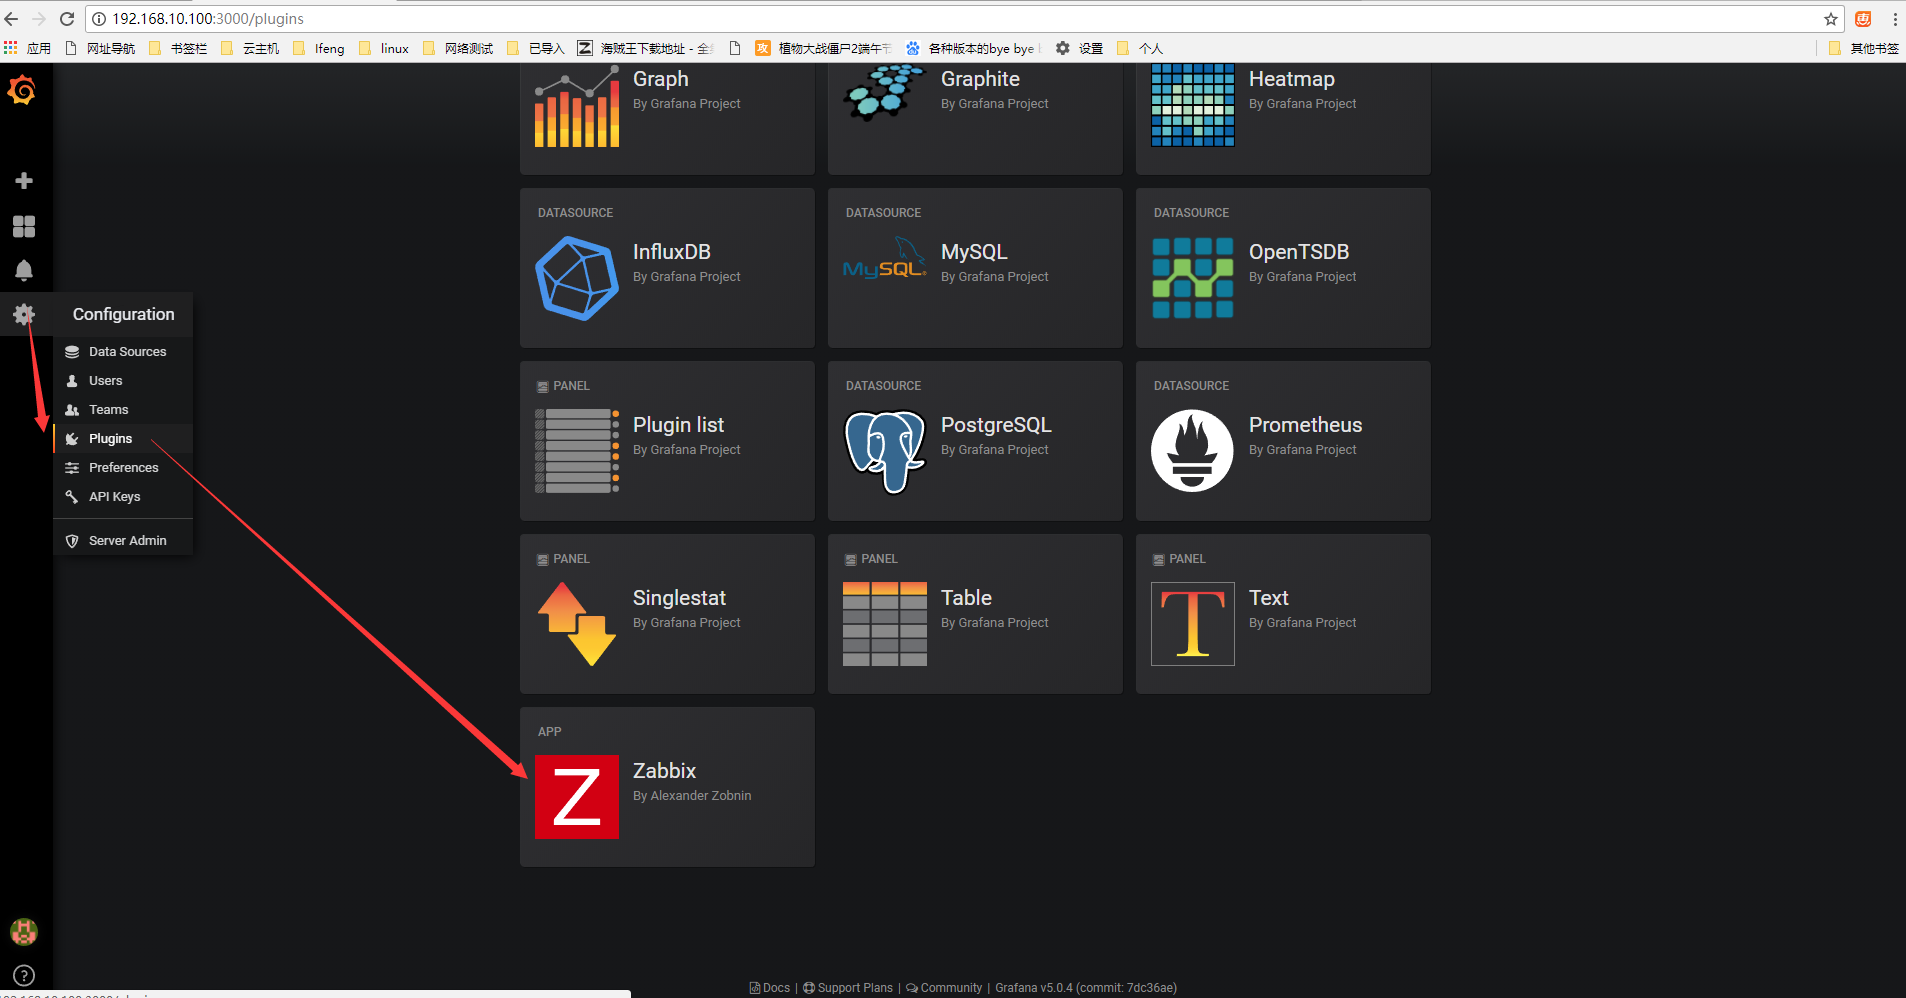This screenshot has width=1906, height=998.
Task: Open the linux bookmark folder
Action: tap(384, 48)
